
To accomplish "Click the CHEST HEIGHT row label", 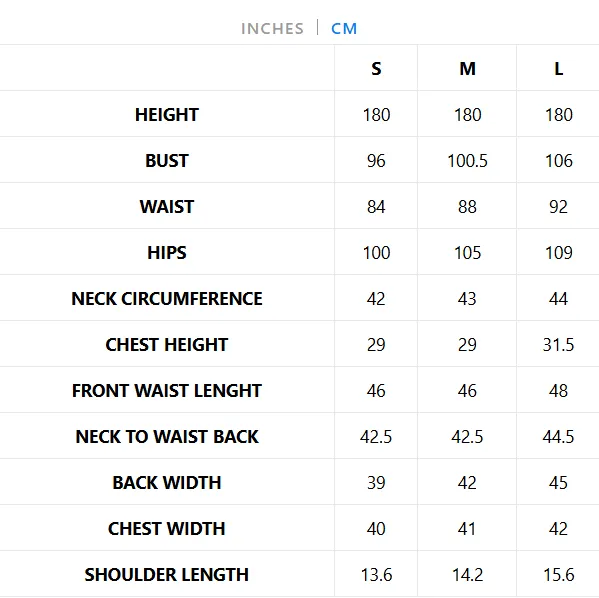I will coord(167,345).
